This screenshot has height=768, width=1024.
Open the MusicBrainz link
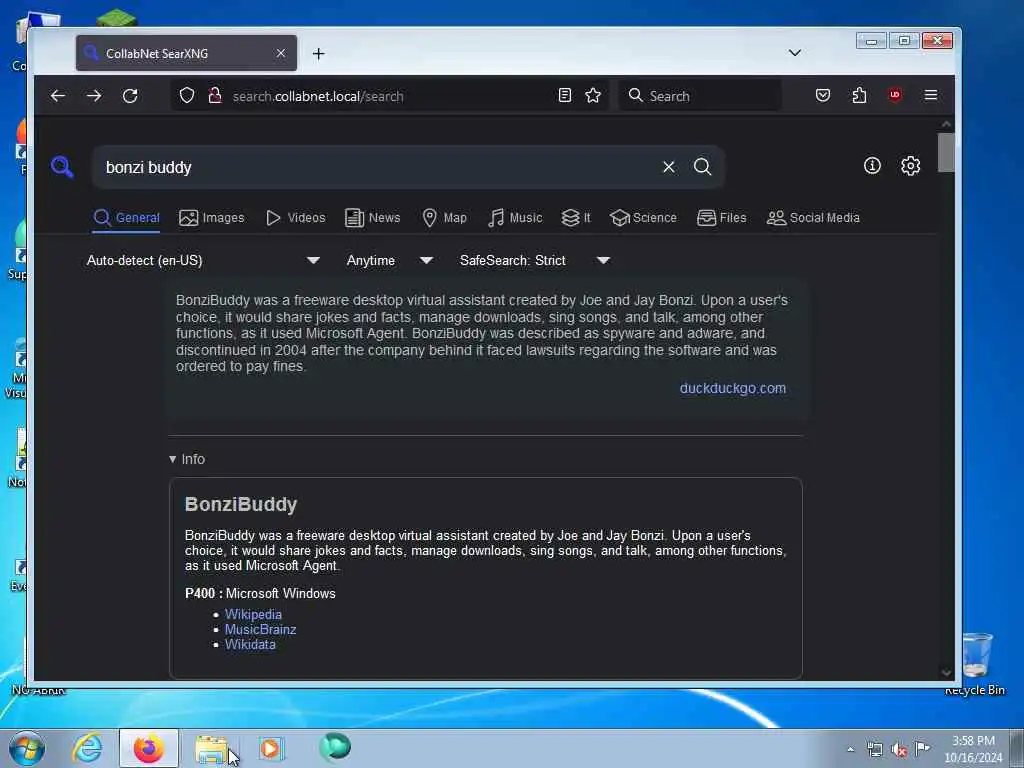(261, 629)
